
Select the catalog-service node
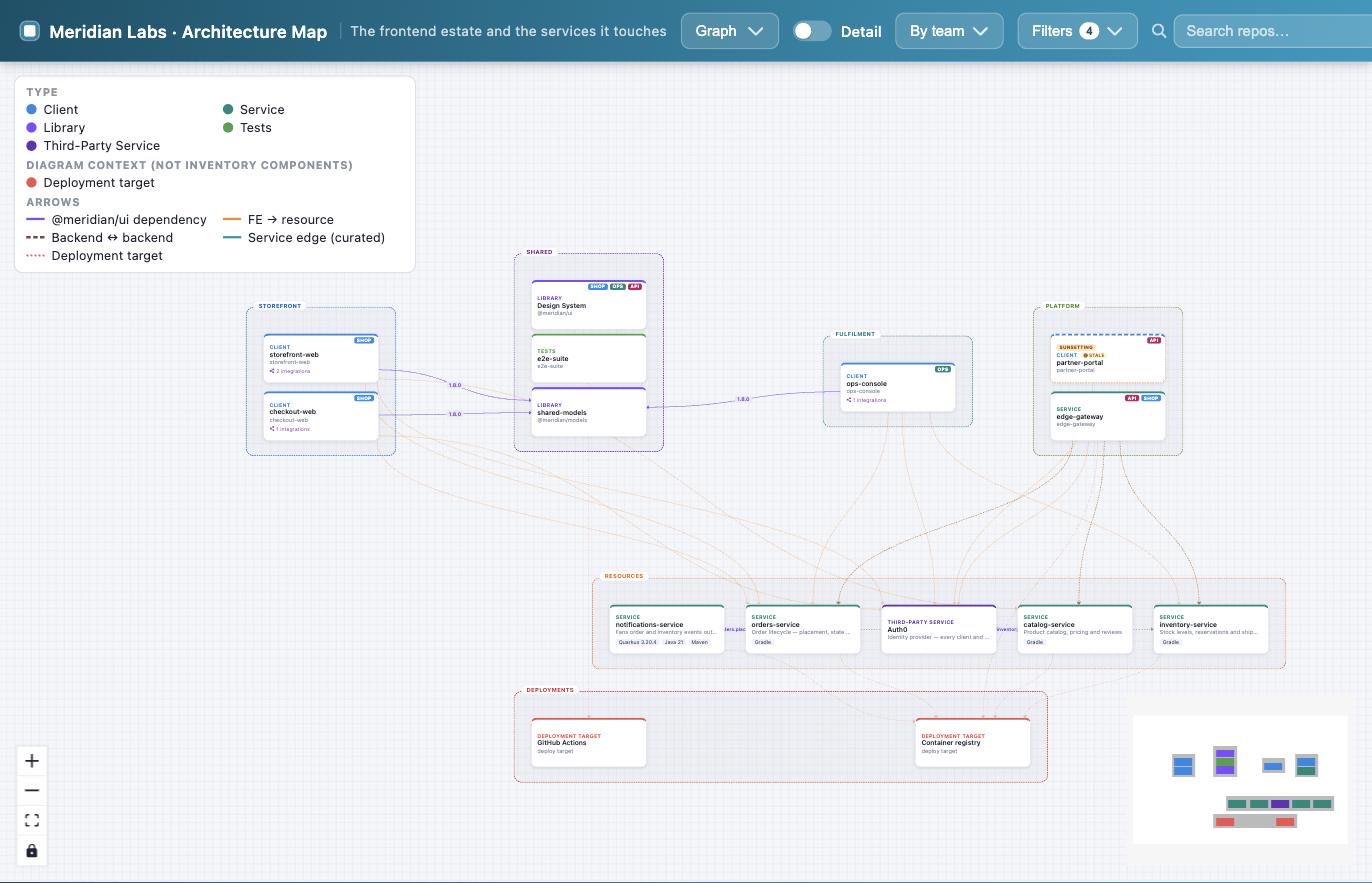pyautogui.click(x=1075, y=629)
